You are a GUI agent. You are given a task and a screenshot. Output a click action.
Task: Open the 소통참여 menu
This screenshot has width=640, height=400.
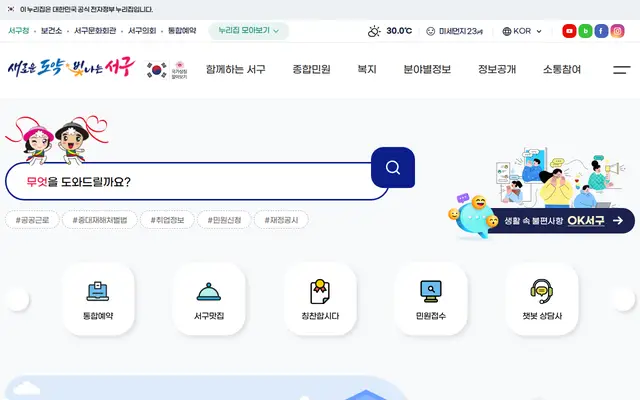coord(562,69)
